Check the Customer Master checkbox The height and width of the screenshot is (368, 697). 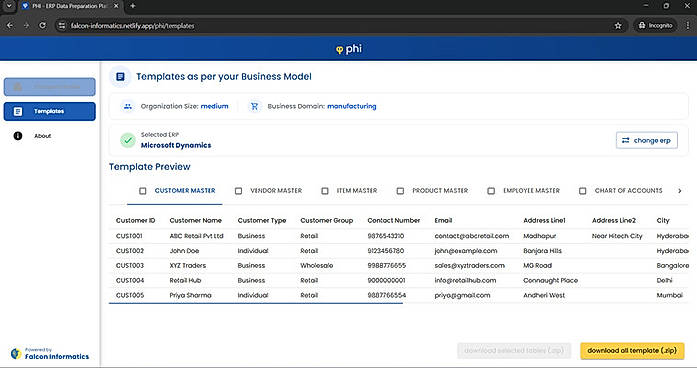[143, 191]
